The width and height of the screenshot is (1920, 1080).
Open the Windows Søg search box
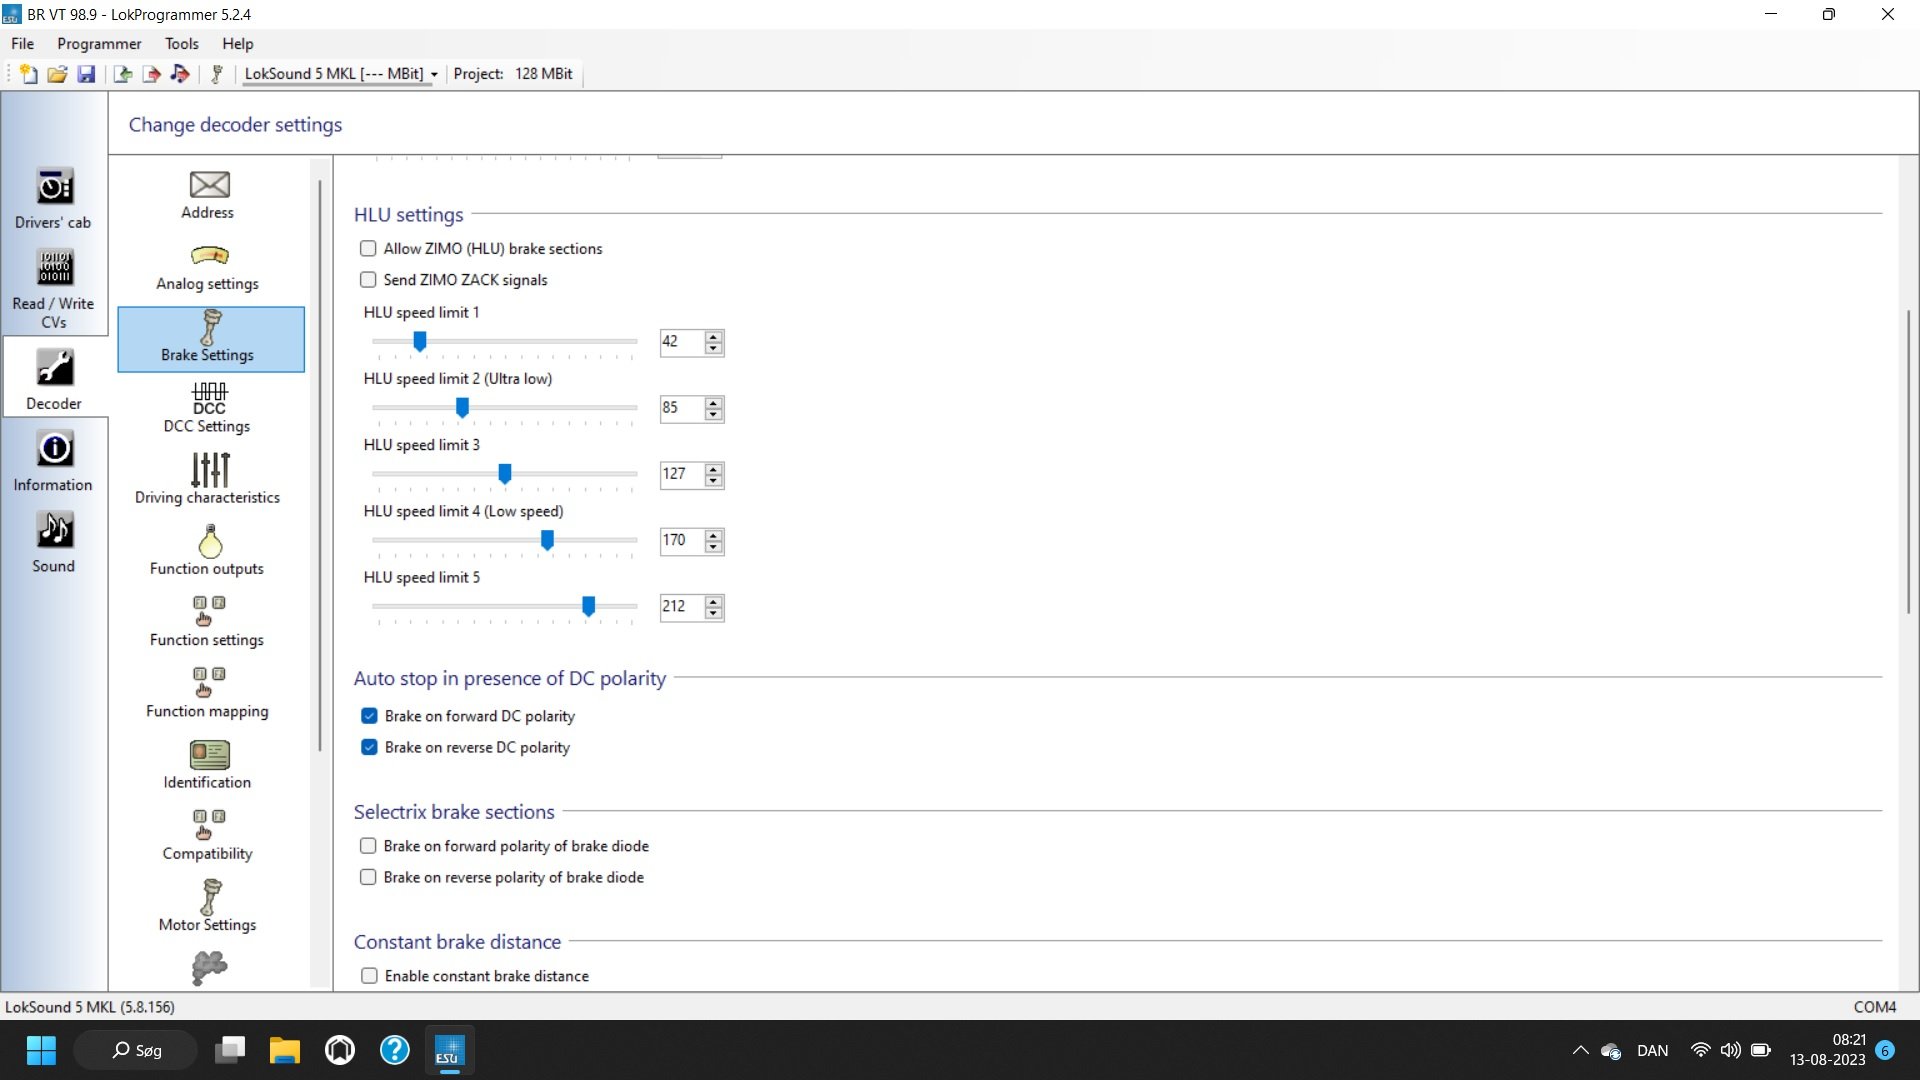click(x=137, y=1051)
